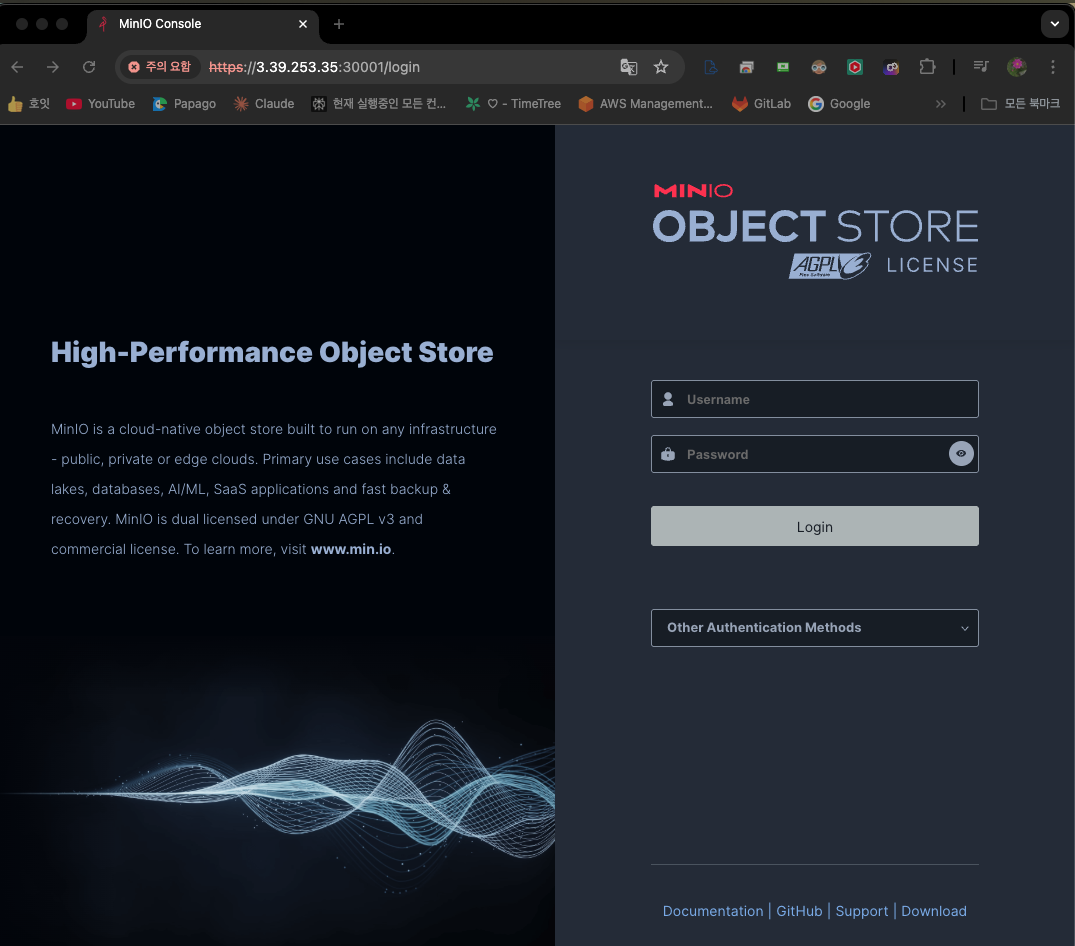Screen dimensions: 1075x946
Task: Click the screenshot window extension icon
Action: click(747, 66)
